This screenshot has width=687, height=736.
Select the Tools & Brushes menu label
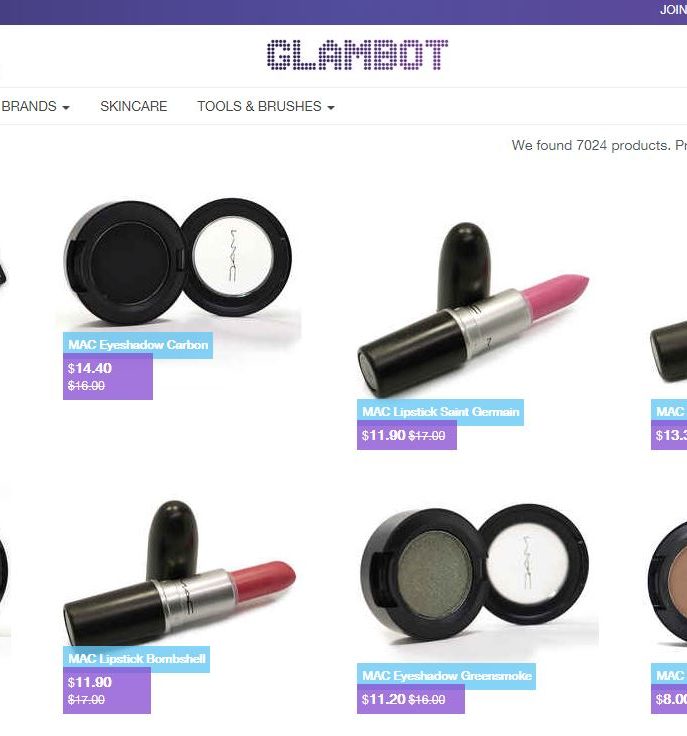point(259,106)
